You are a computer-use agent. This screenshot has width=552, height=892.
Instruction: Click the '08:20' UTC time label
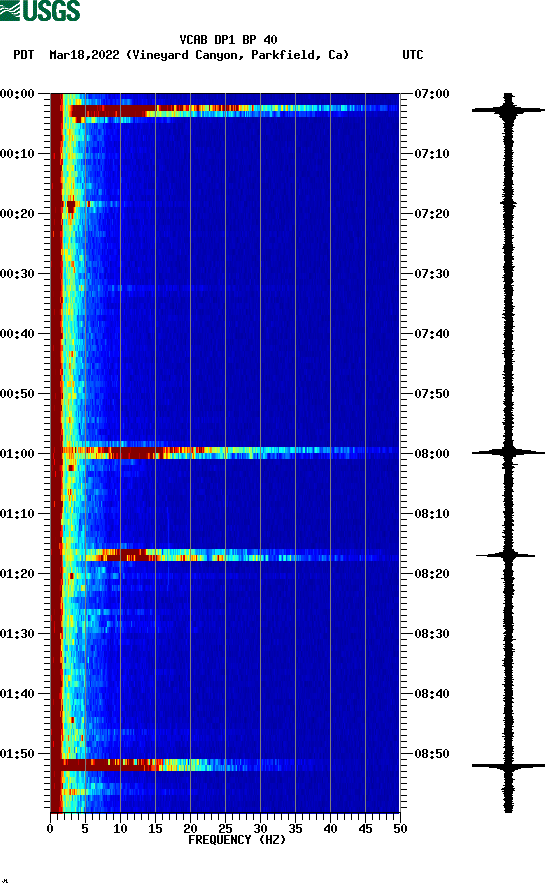click(432, 574)
